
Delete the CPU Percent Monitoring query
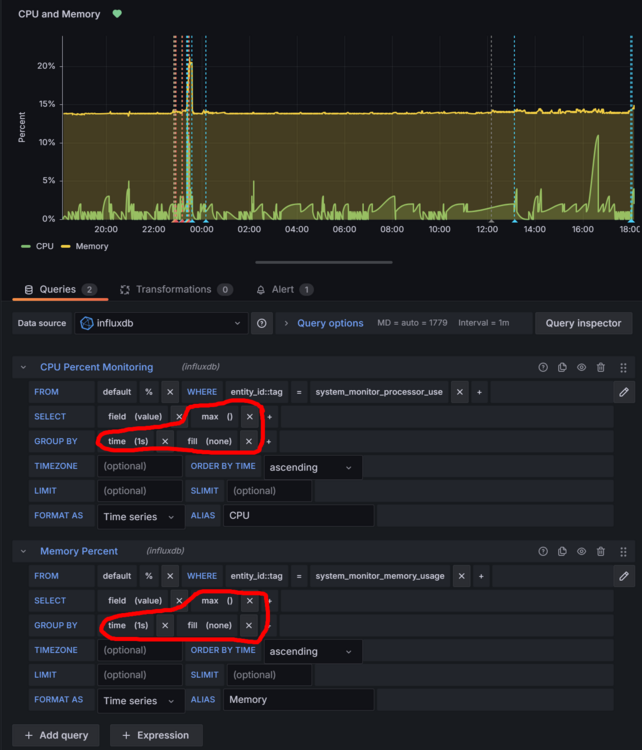coord(601,368)
